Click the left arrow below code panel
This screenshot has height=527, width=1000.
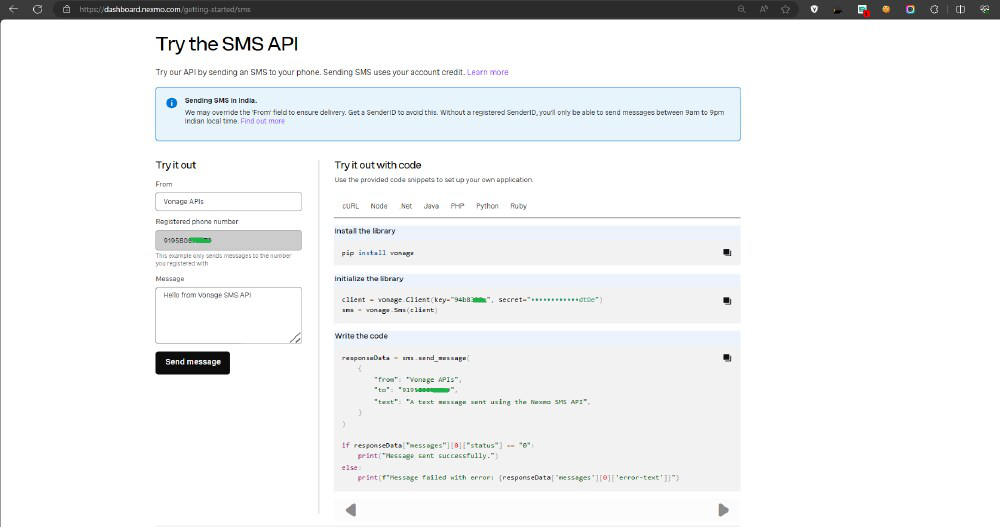pyautogui.click(x=351, y=510)
